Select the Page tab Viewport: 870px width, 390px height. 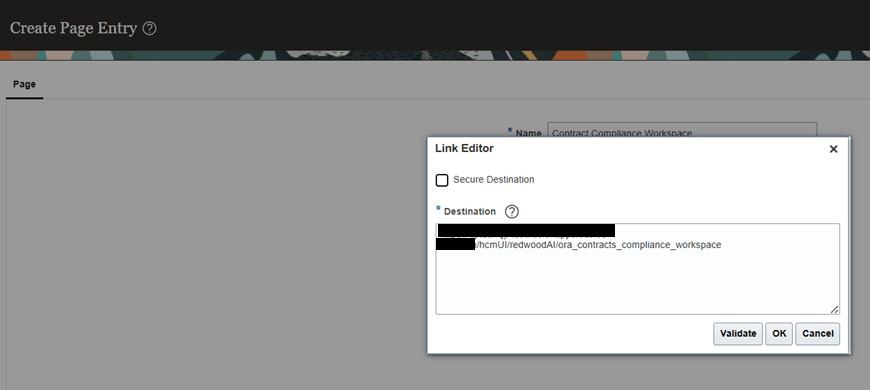[x=24, y=84]
